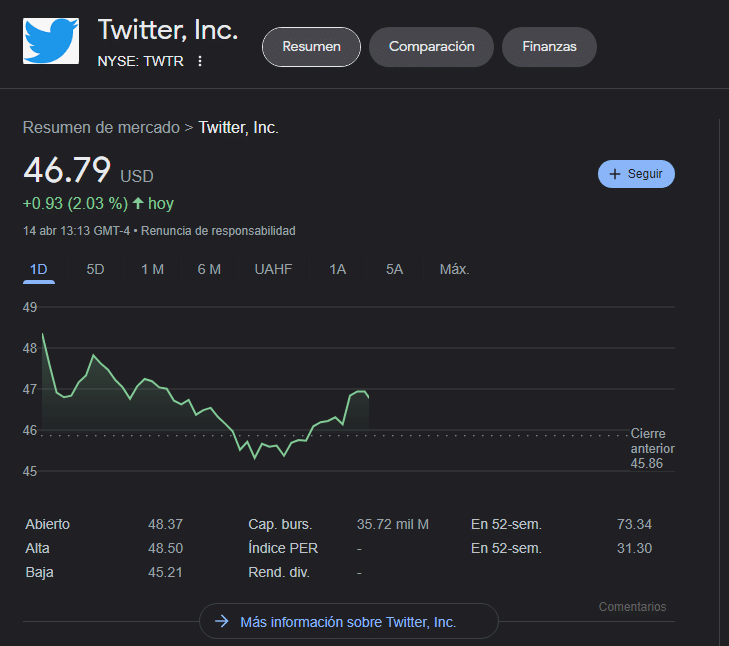
Task: Click the end point of the price line chart
Action: point(368,397)
